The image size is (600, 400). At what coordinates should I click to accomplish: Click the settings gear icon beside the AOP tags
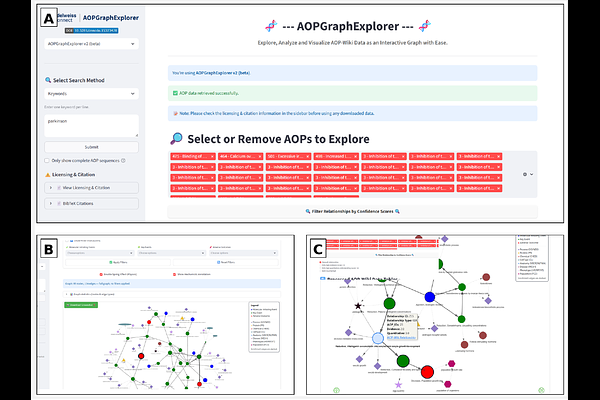pos(527,174)
